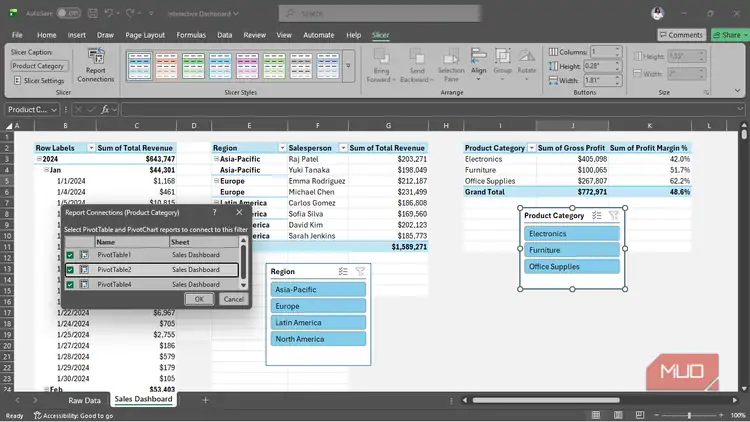750x422 pixels.
Task: Add a new sheet with plus icon
Action: pyautogui.click(x=205, y=400)
